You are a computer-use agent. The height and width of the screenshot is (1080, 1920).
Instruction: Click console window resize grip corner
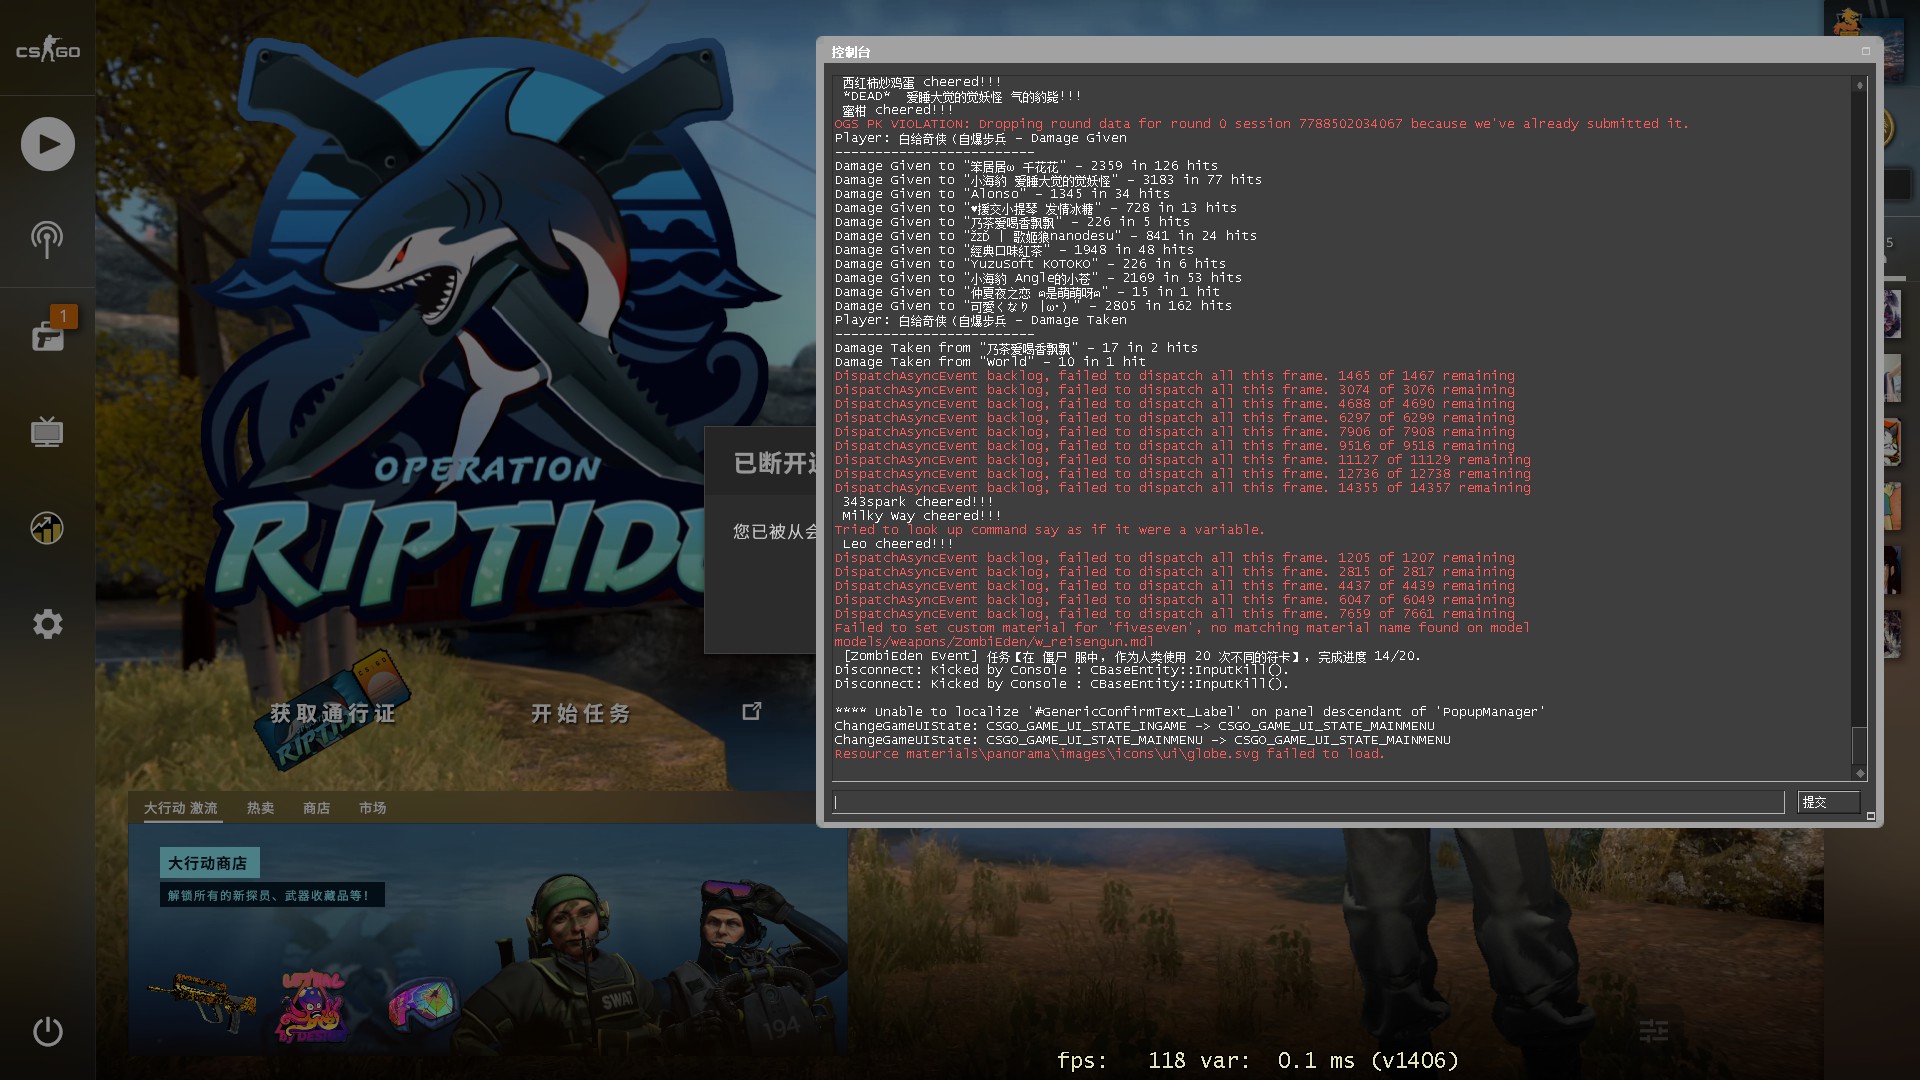point(1871,816)
